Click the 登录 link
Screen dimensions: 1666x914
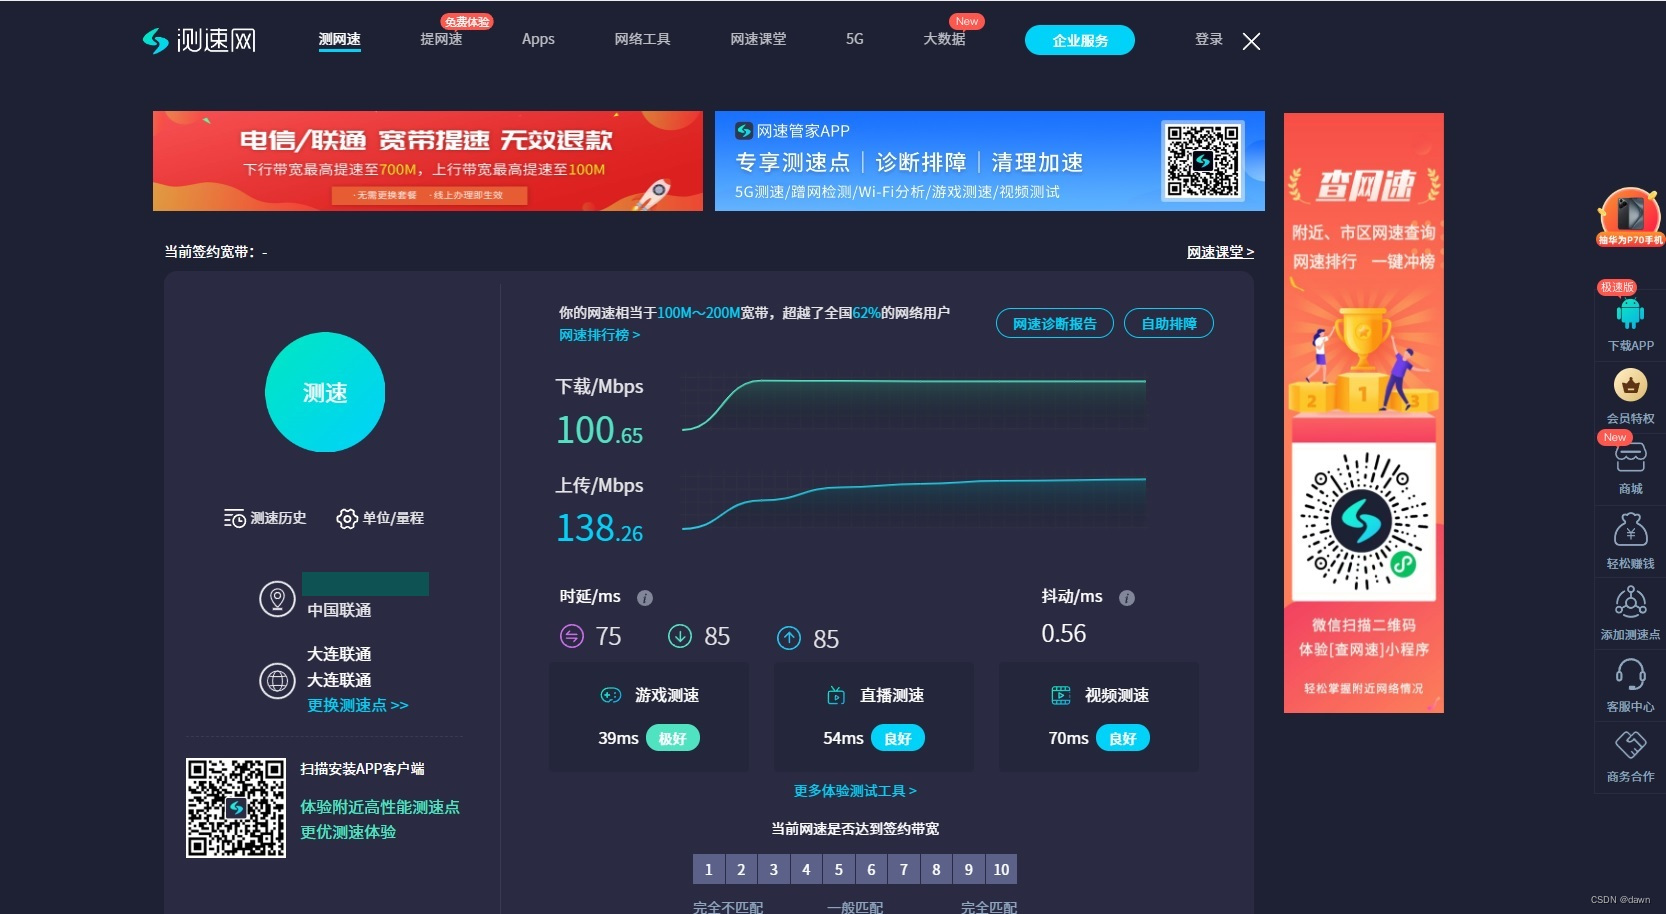1209,39
